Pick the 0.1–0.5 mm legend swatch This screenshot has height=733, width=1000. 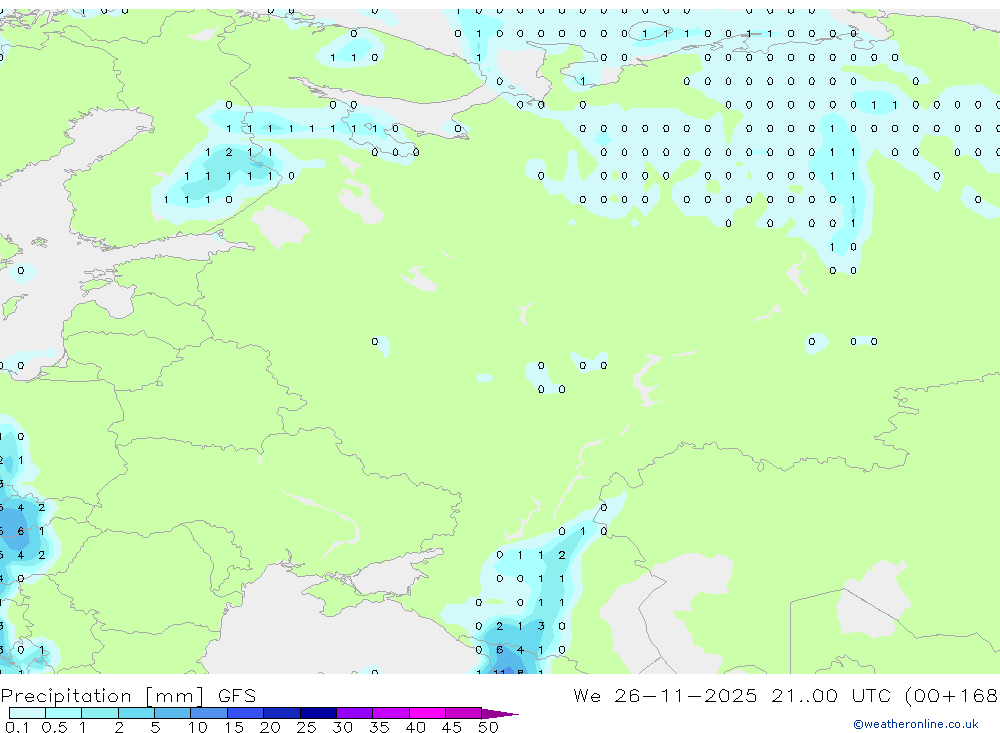[x=27, y=713]
